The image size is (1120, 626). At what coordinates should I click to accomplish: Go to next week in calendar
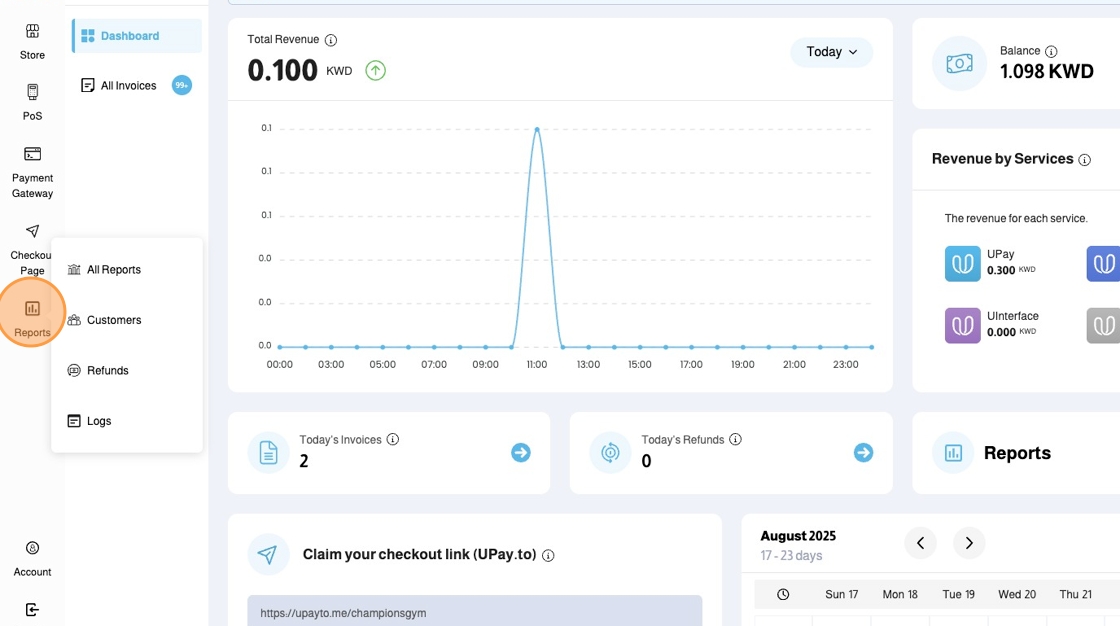tap(969, 543)
